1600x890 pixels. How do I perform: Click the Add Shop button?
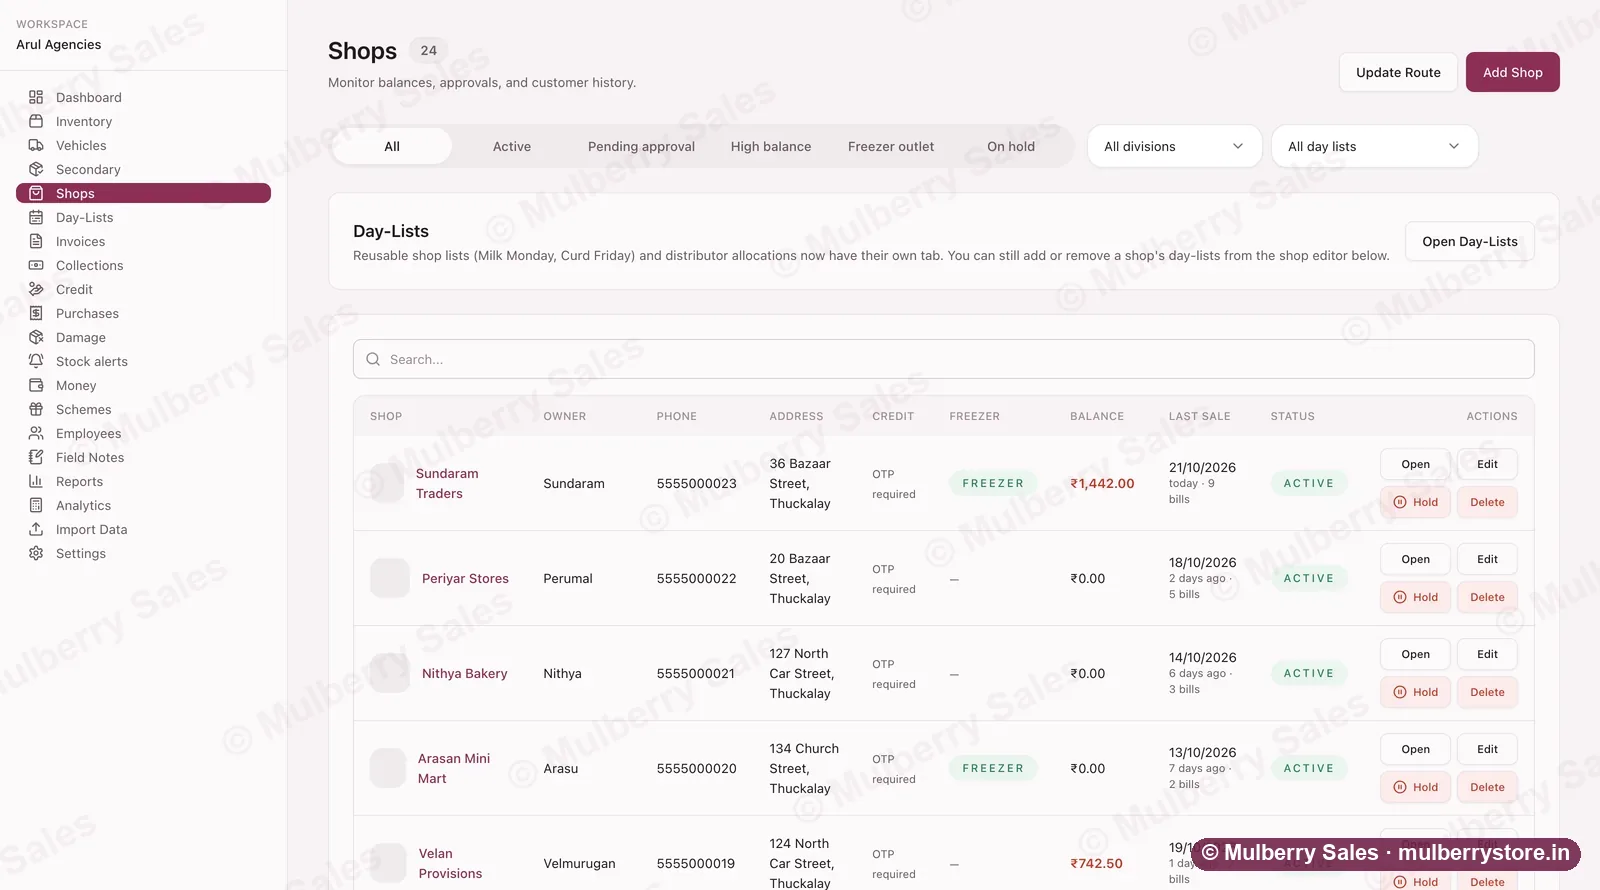click(x=1512, y=72)
